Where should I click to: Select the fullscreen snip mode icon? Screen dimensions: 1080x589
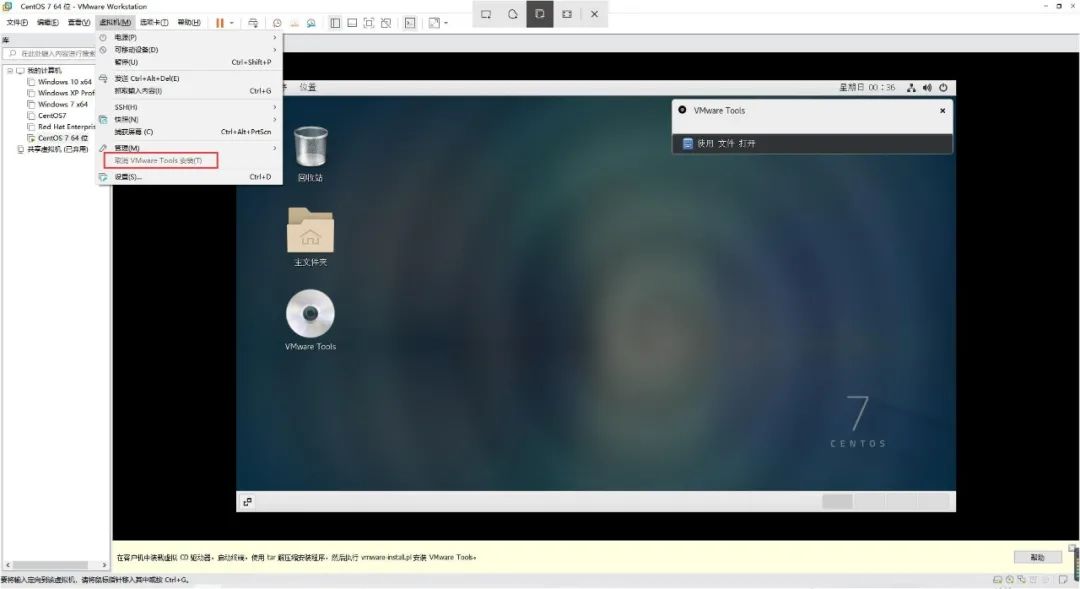pos(567,14)
